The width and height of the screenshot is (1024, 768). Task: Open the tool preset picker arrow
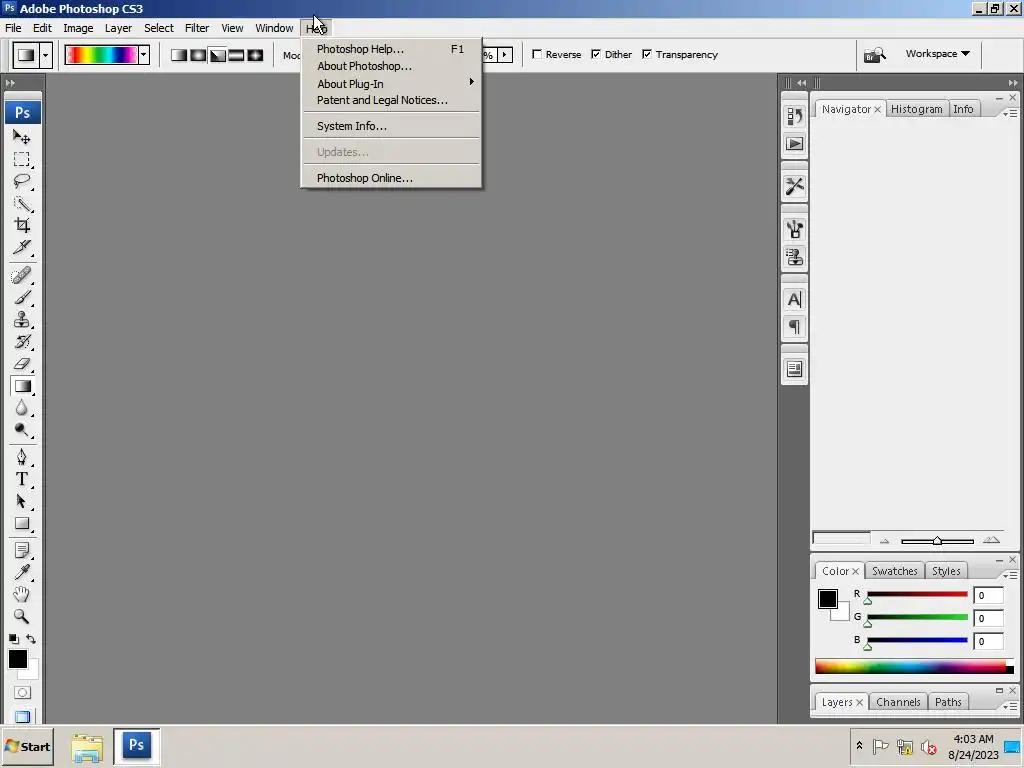[x=45, y=55]
